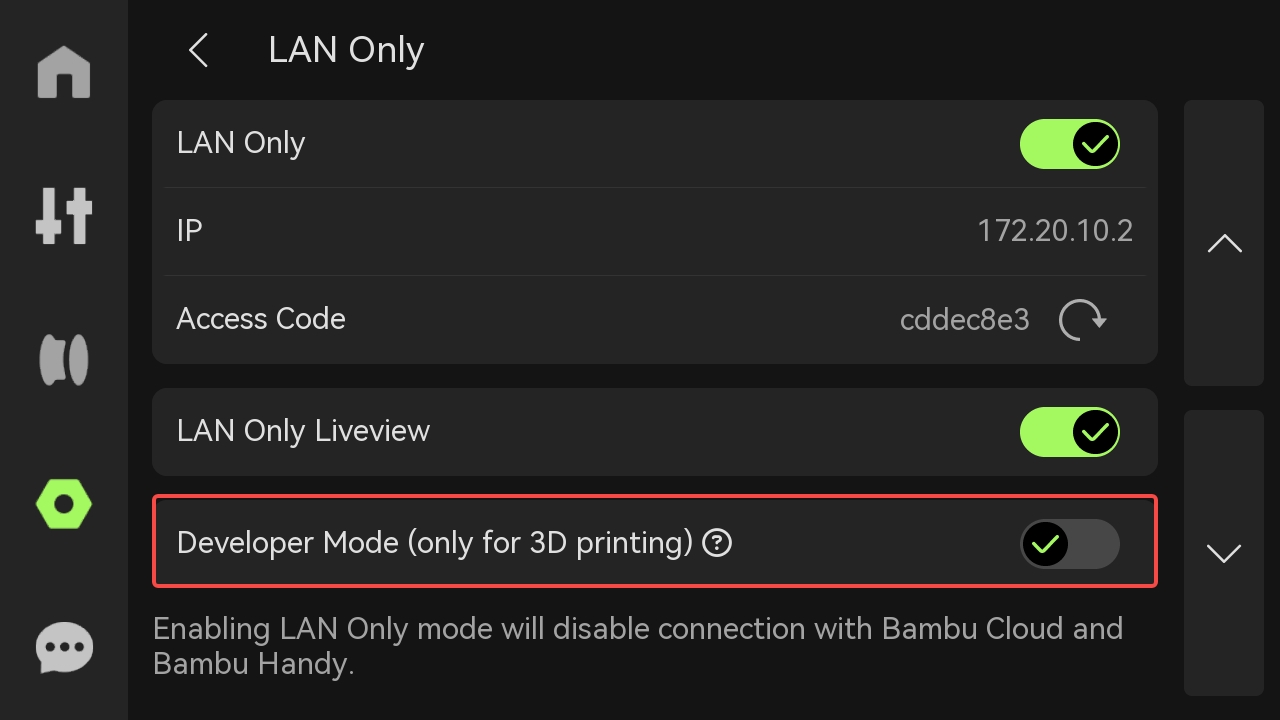The width and height of the screenshot is (1280, 720).
Task: Tap the back arrow next to LAN Only
Action: click(x=197, y=50)
